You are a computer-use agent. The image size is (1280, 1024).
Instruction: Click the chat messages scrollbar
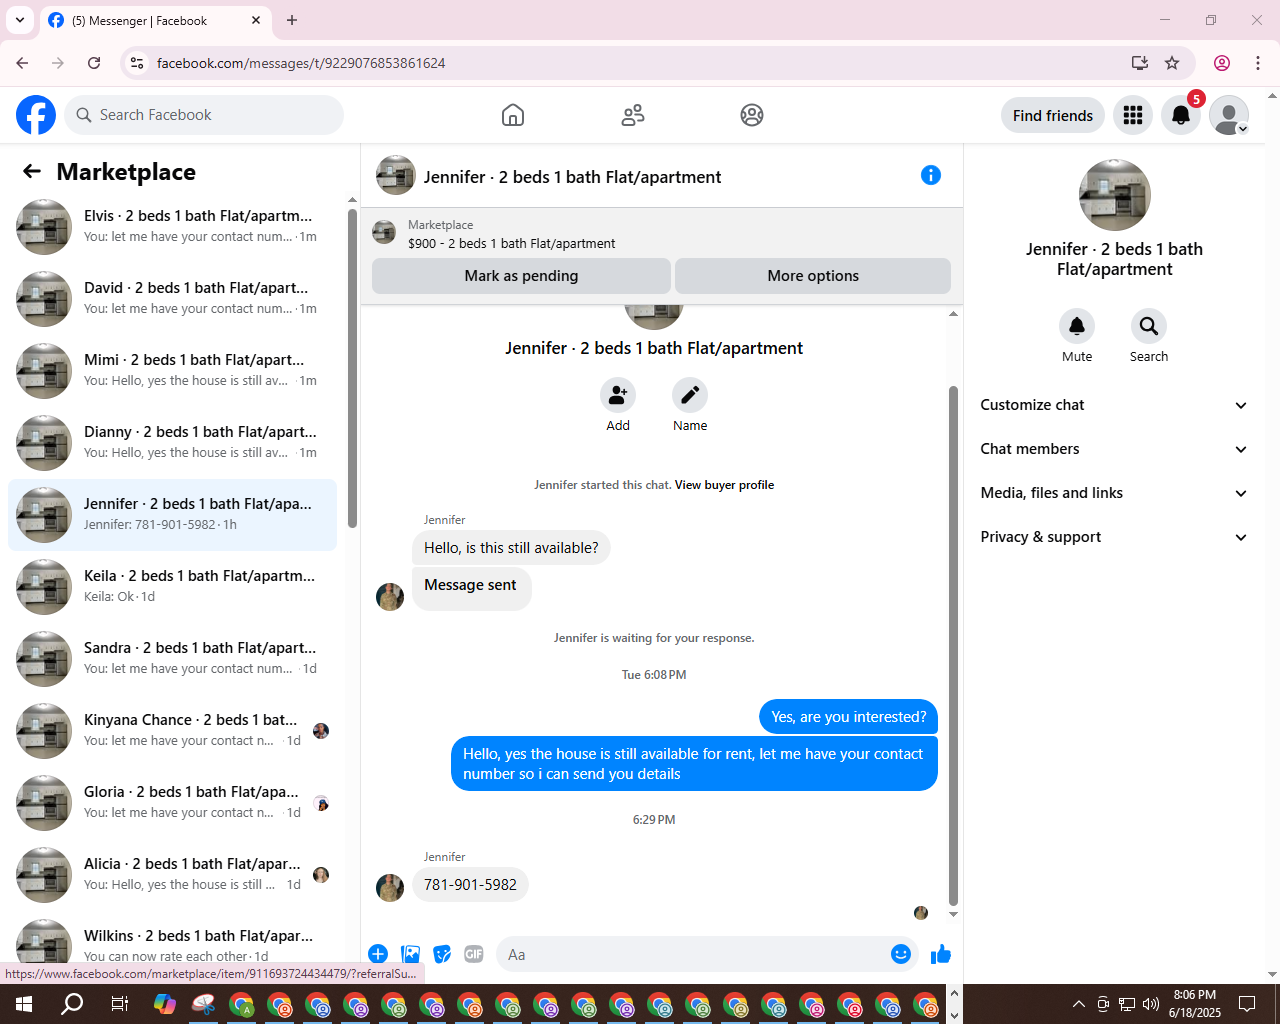coord(953,645)
